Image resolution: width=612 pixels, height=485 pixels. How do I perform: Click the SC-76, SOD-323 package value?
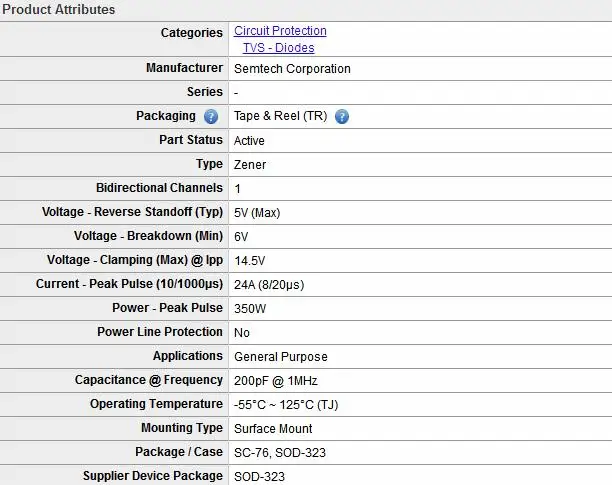280,453
